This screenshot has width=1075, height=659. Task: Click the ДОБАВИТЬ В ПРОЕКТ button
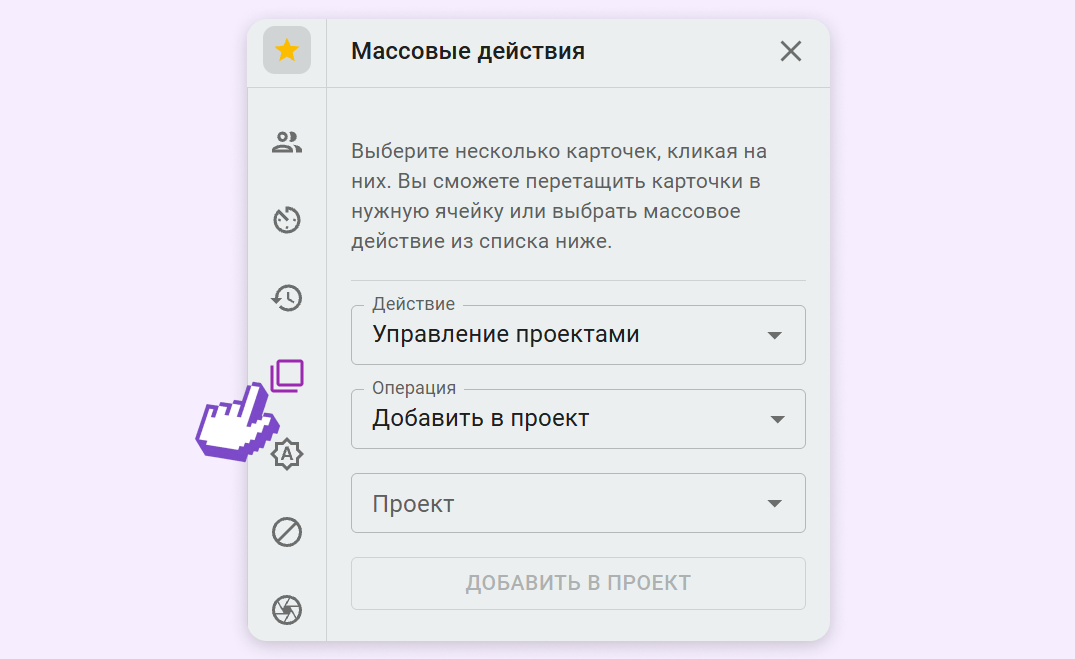tap(578, 583)
